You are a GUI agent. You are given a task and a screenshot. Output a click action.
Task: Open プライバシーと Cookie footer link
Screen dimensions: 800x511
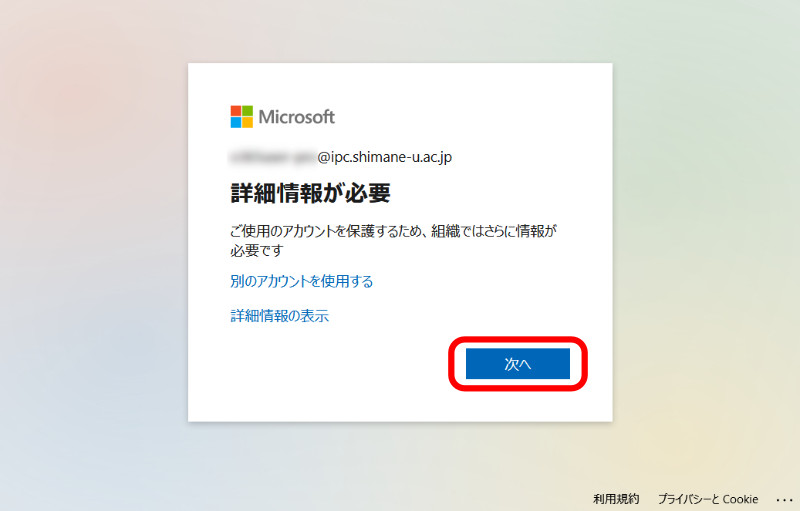(x=708, y=499)
